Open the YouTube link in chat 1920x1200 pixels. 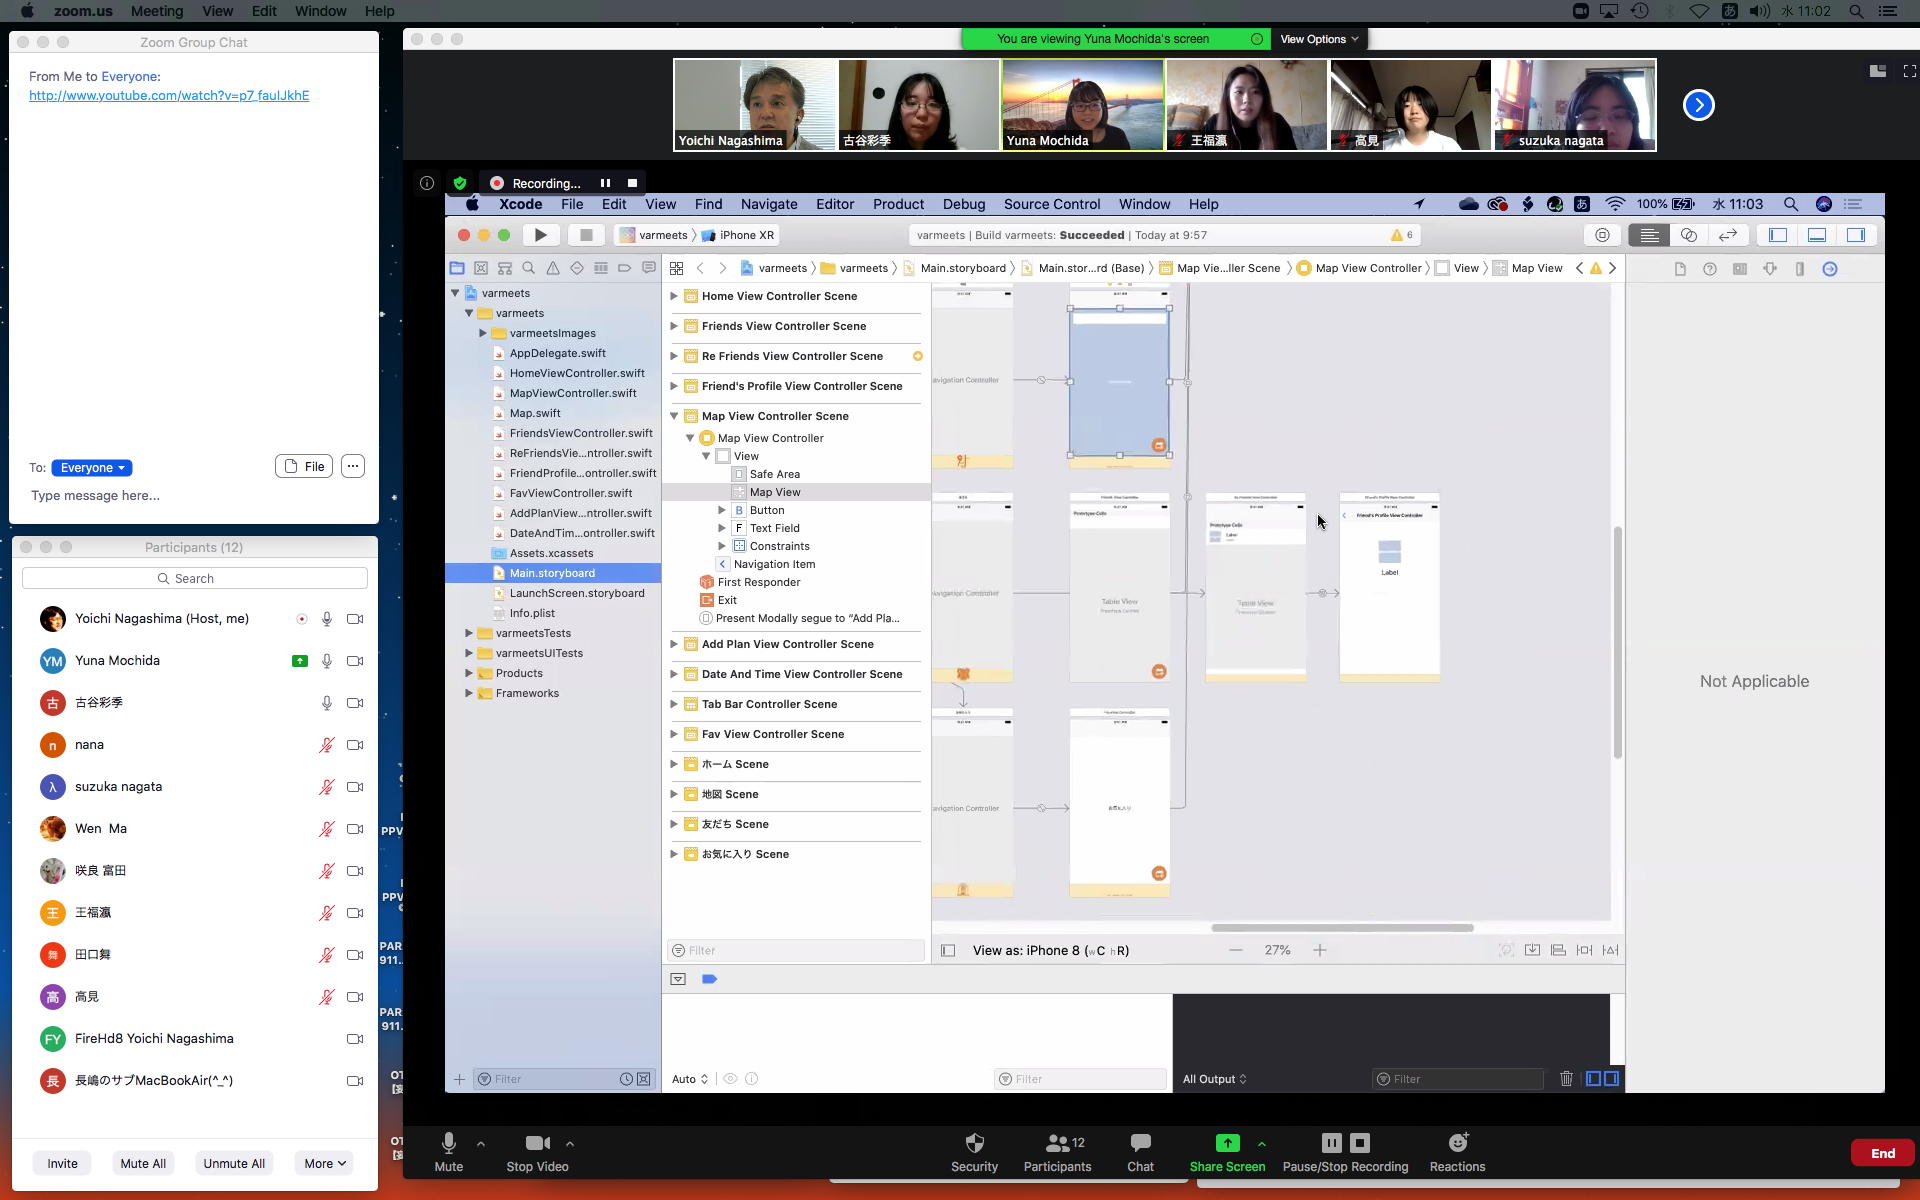[x=169, y=96]
